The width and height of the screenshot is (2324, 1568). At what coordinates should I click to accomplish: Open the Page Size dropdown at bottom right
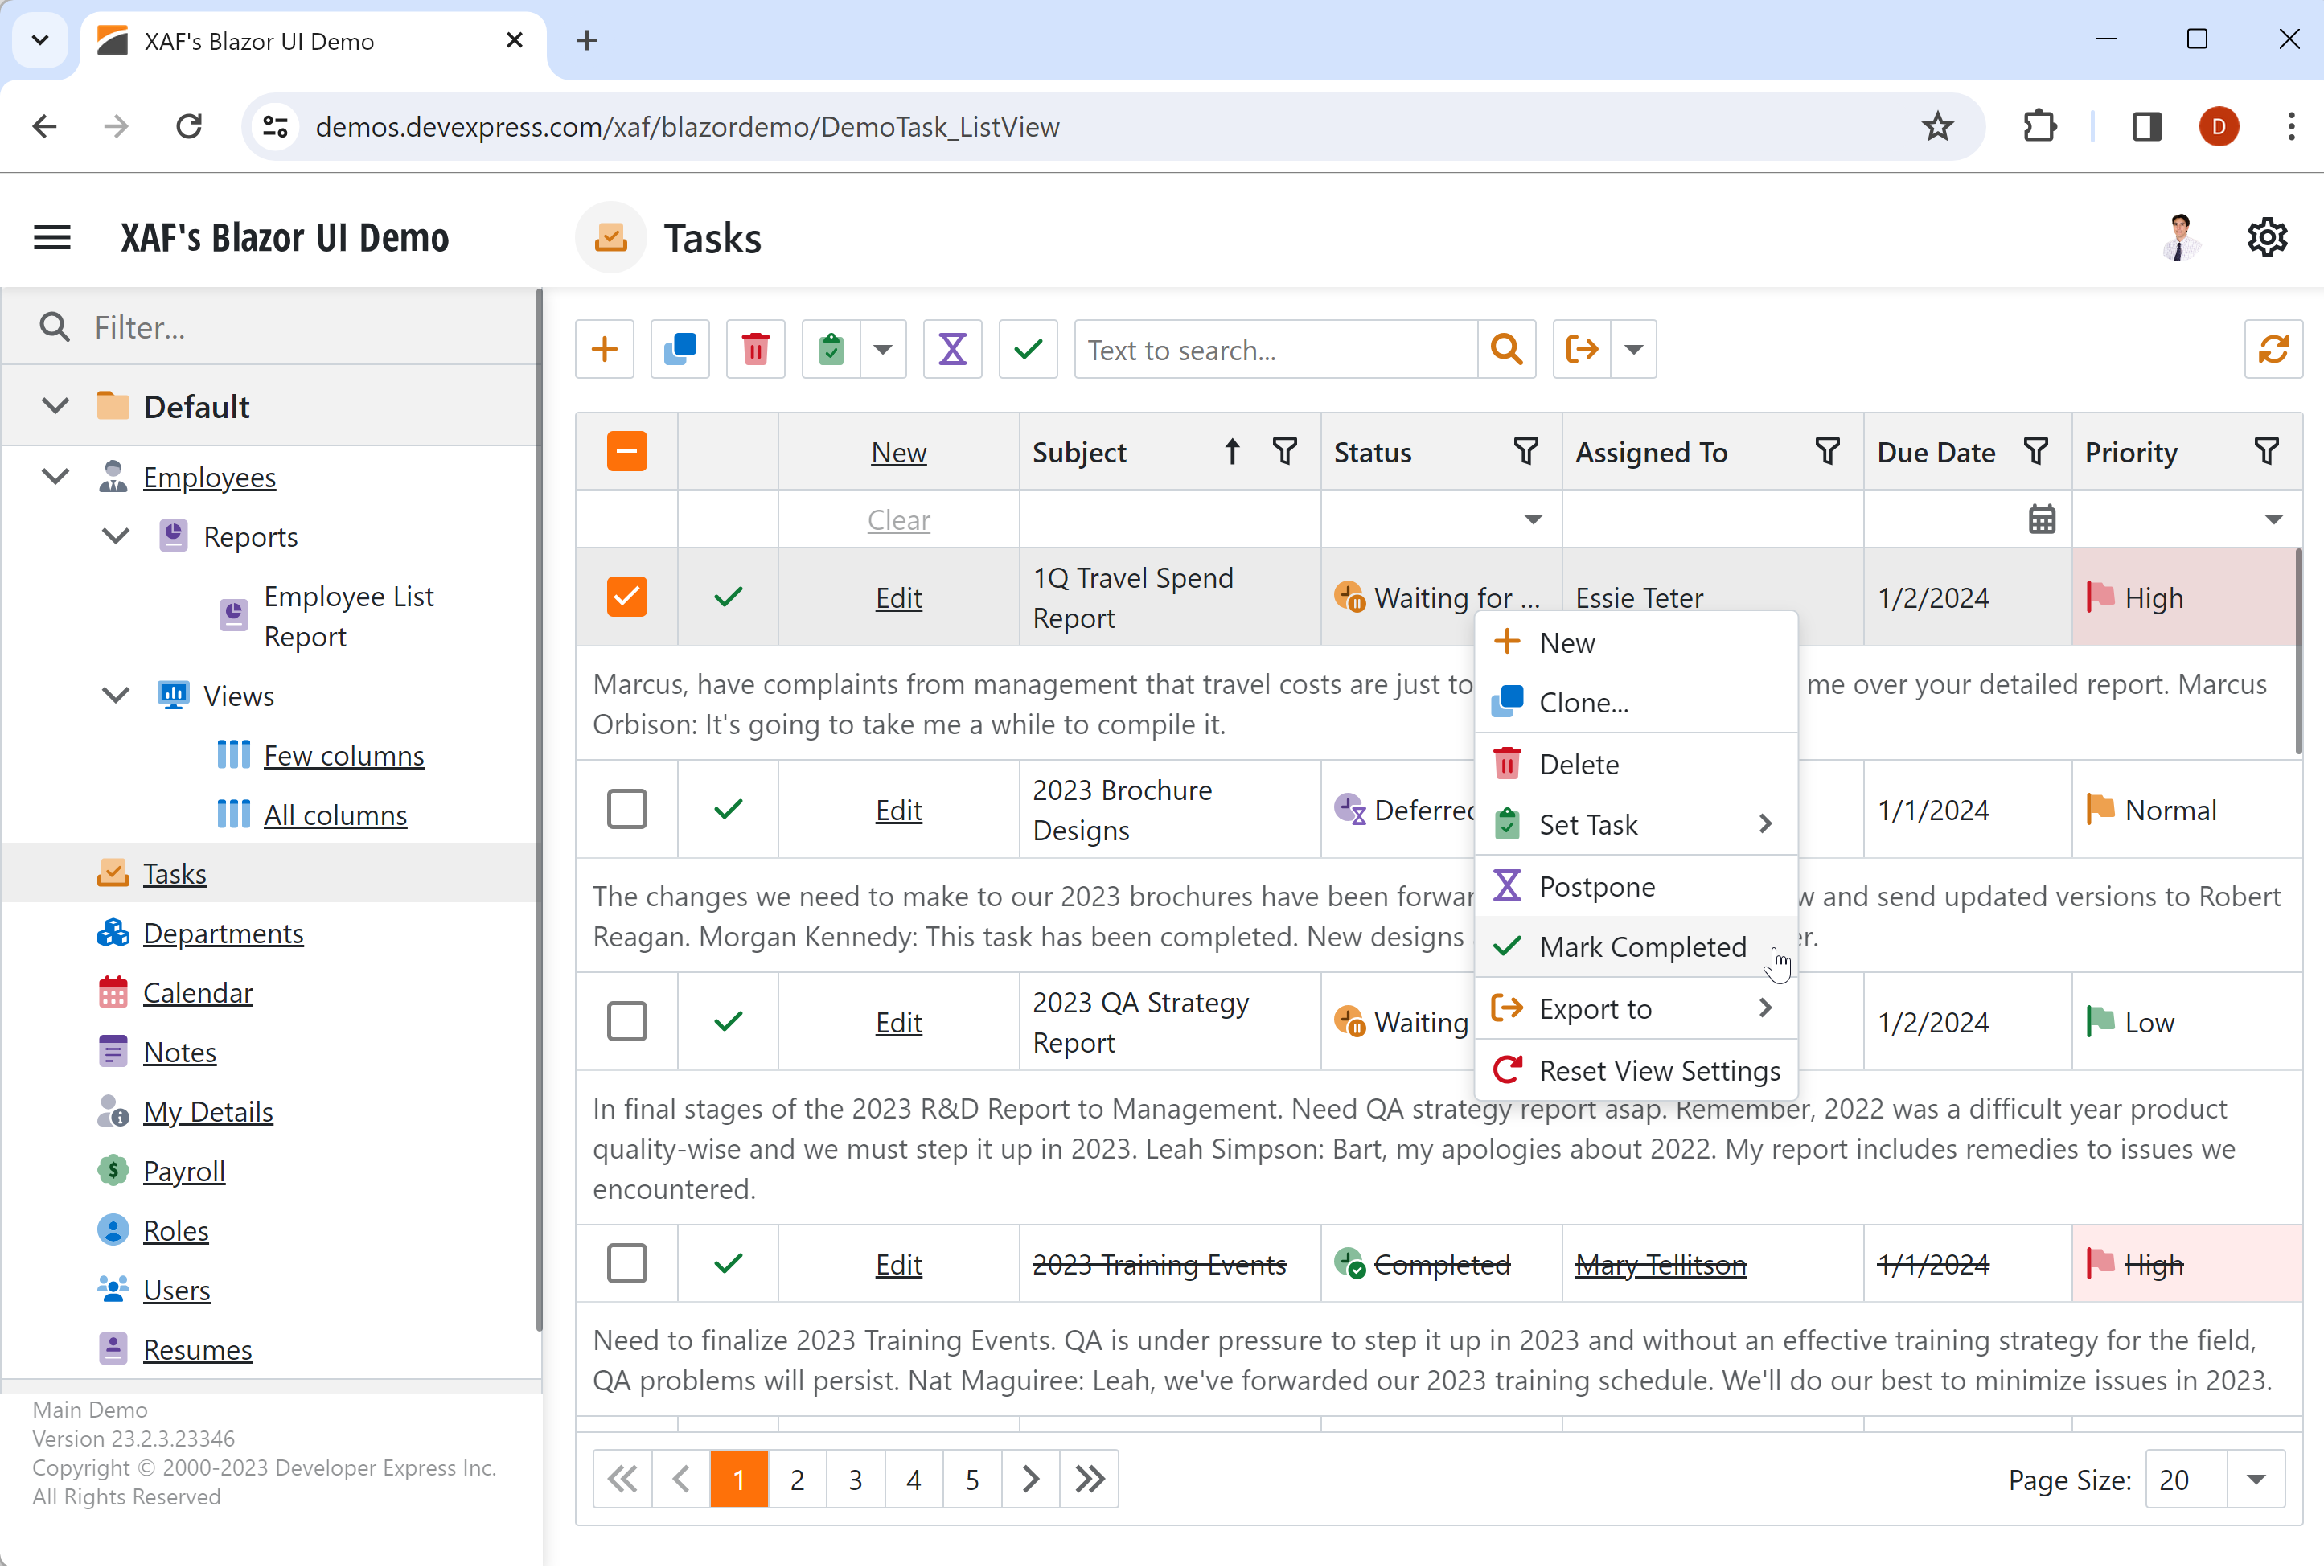pyautogui.click(x=2257, y=1479)
